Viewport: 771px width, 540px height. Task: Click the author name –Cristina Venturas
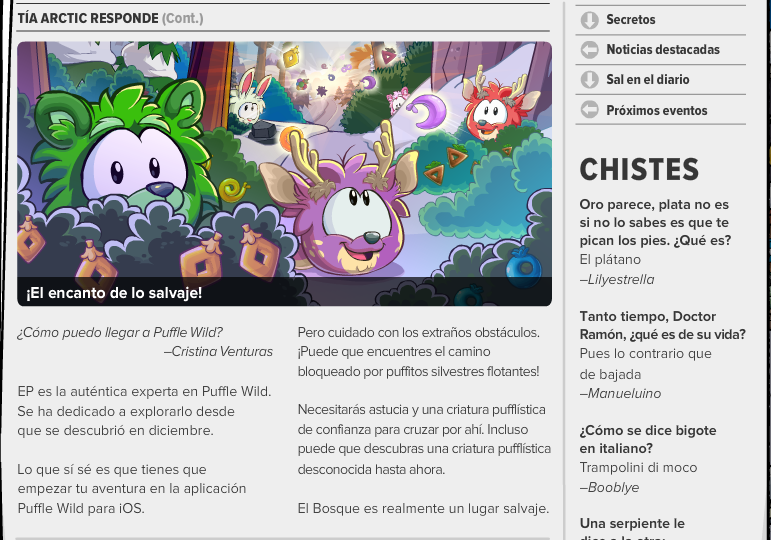click(218, 352)
